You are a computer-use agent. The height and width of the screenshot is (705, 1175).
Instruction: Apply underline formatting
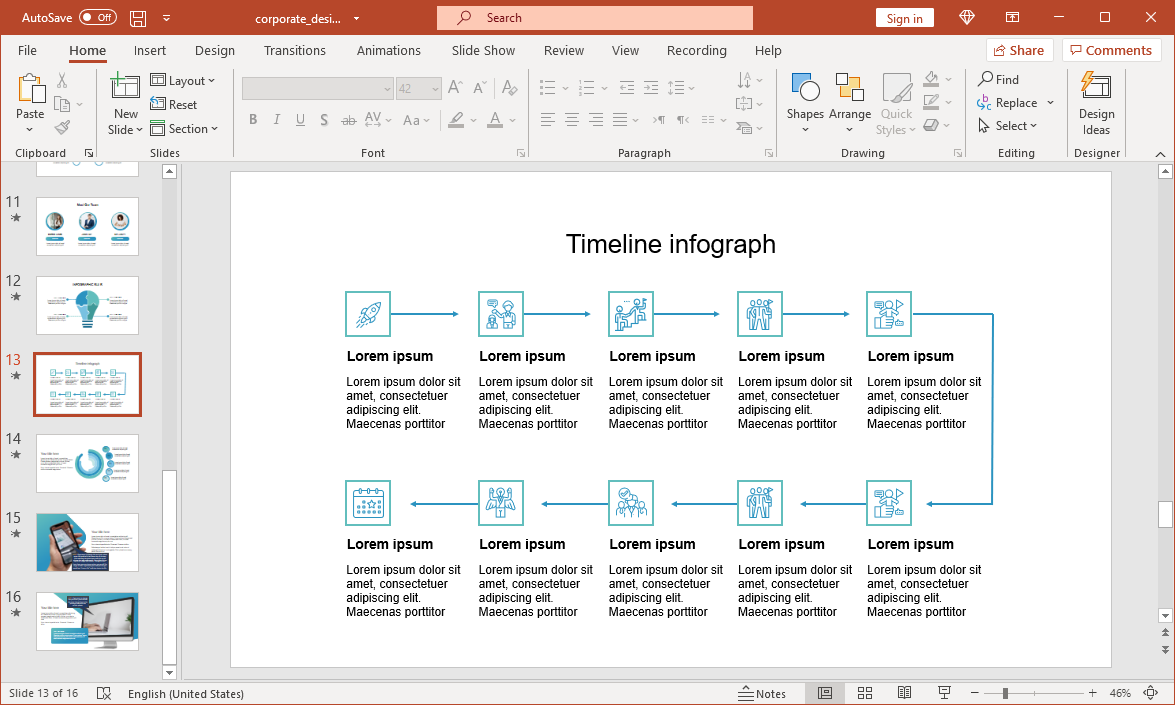point(300,119)
